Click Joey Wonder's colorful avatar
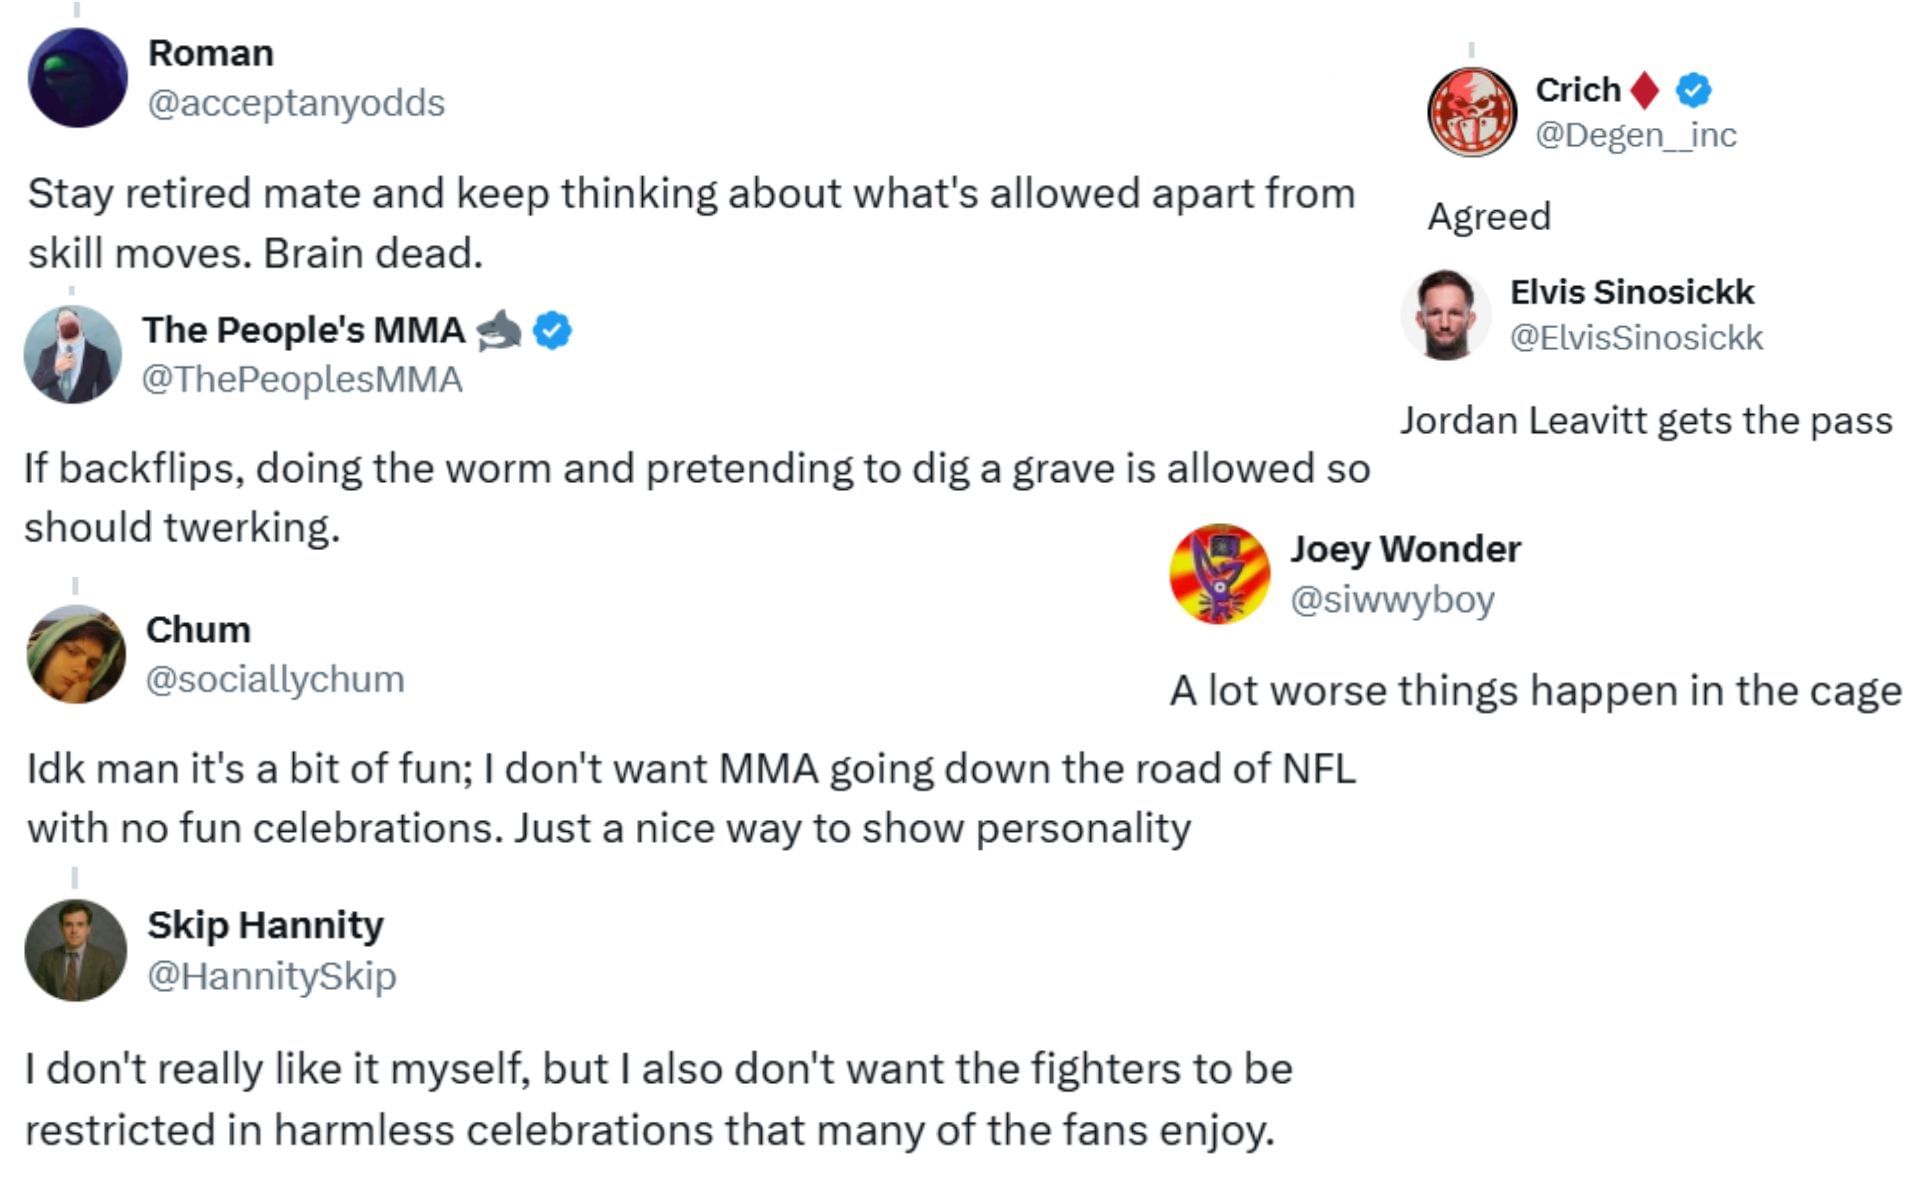Image resolution: width=1920 pixels, height=1200 pixels. click(x=1219, y=574)
